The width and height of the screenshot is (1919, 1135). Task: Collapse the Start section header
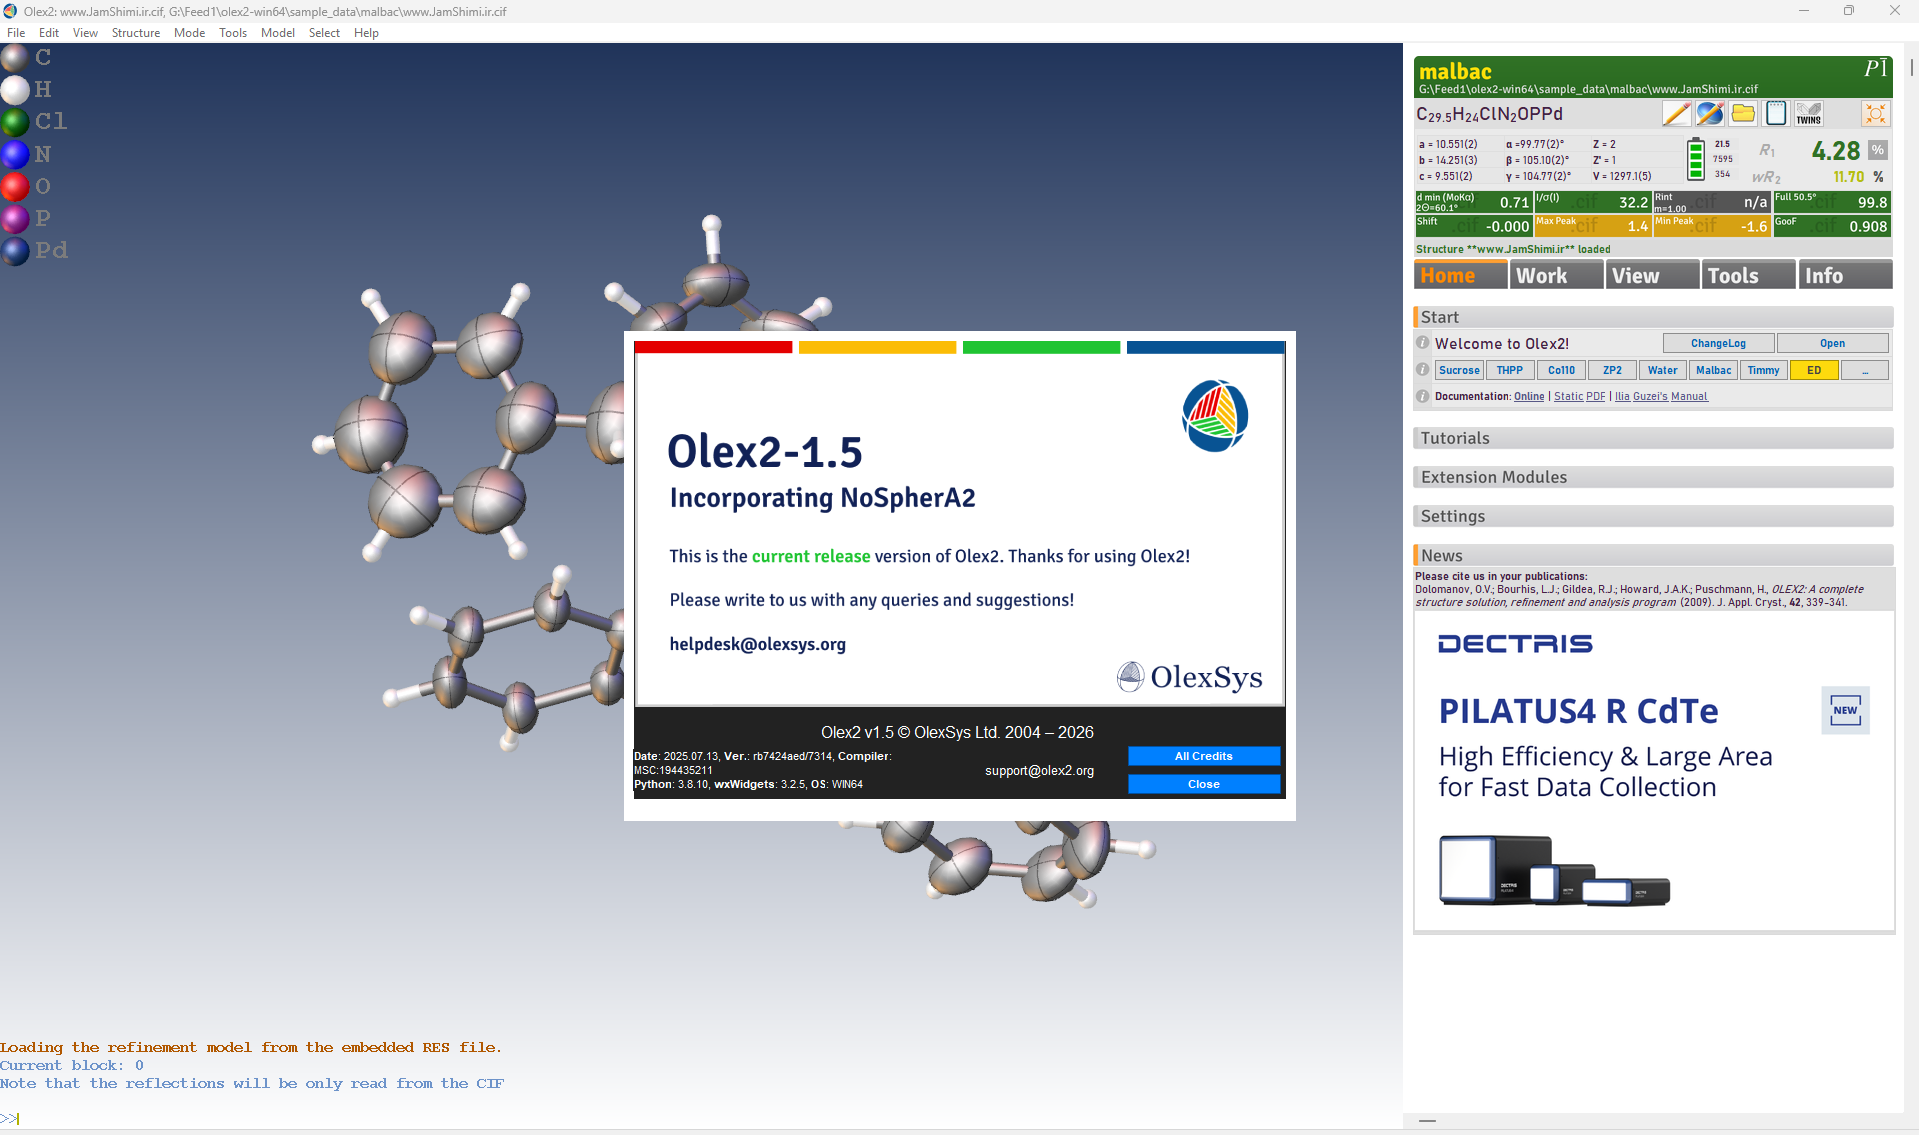(x=1654, y=317)
